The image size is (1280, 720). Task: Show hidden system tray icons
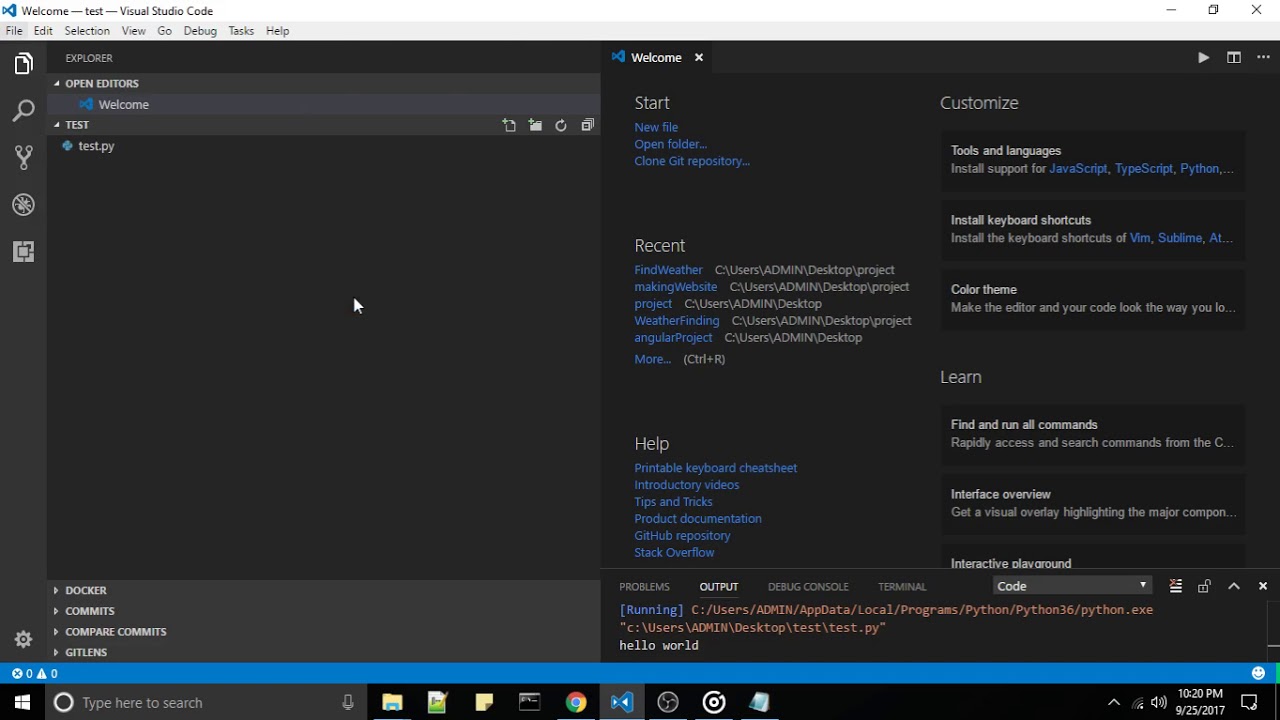coord(1113,702)
